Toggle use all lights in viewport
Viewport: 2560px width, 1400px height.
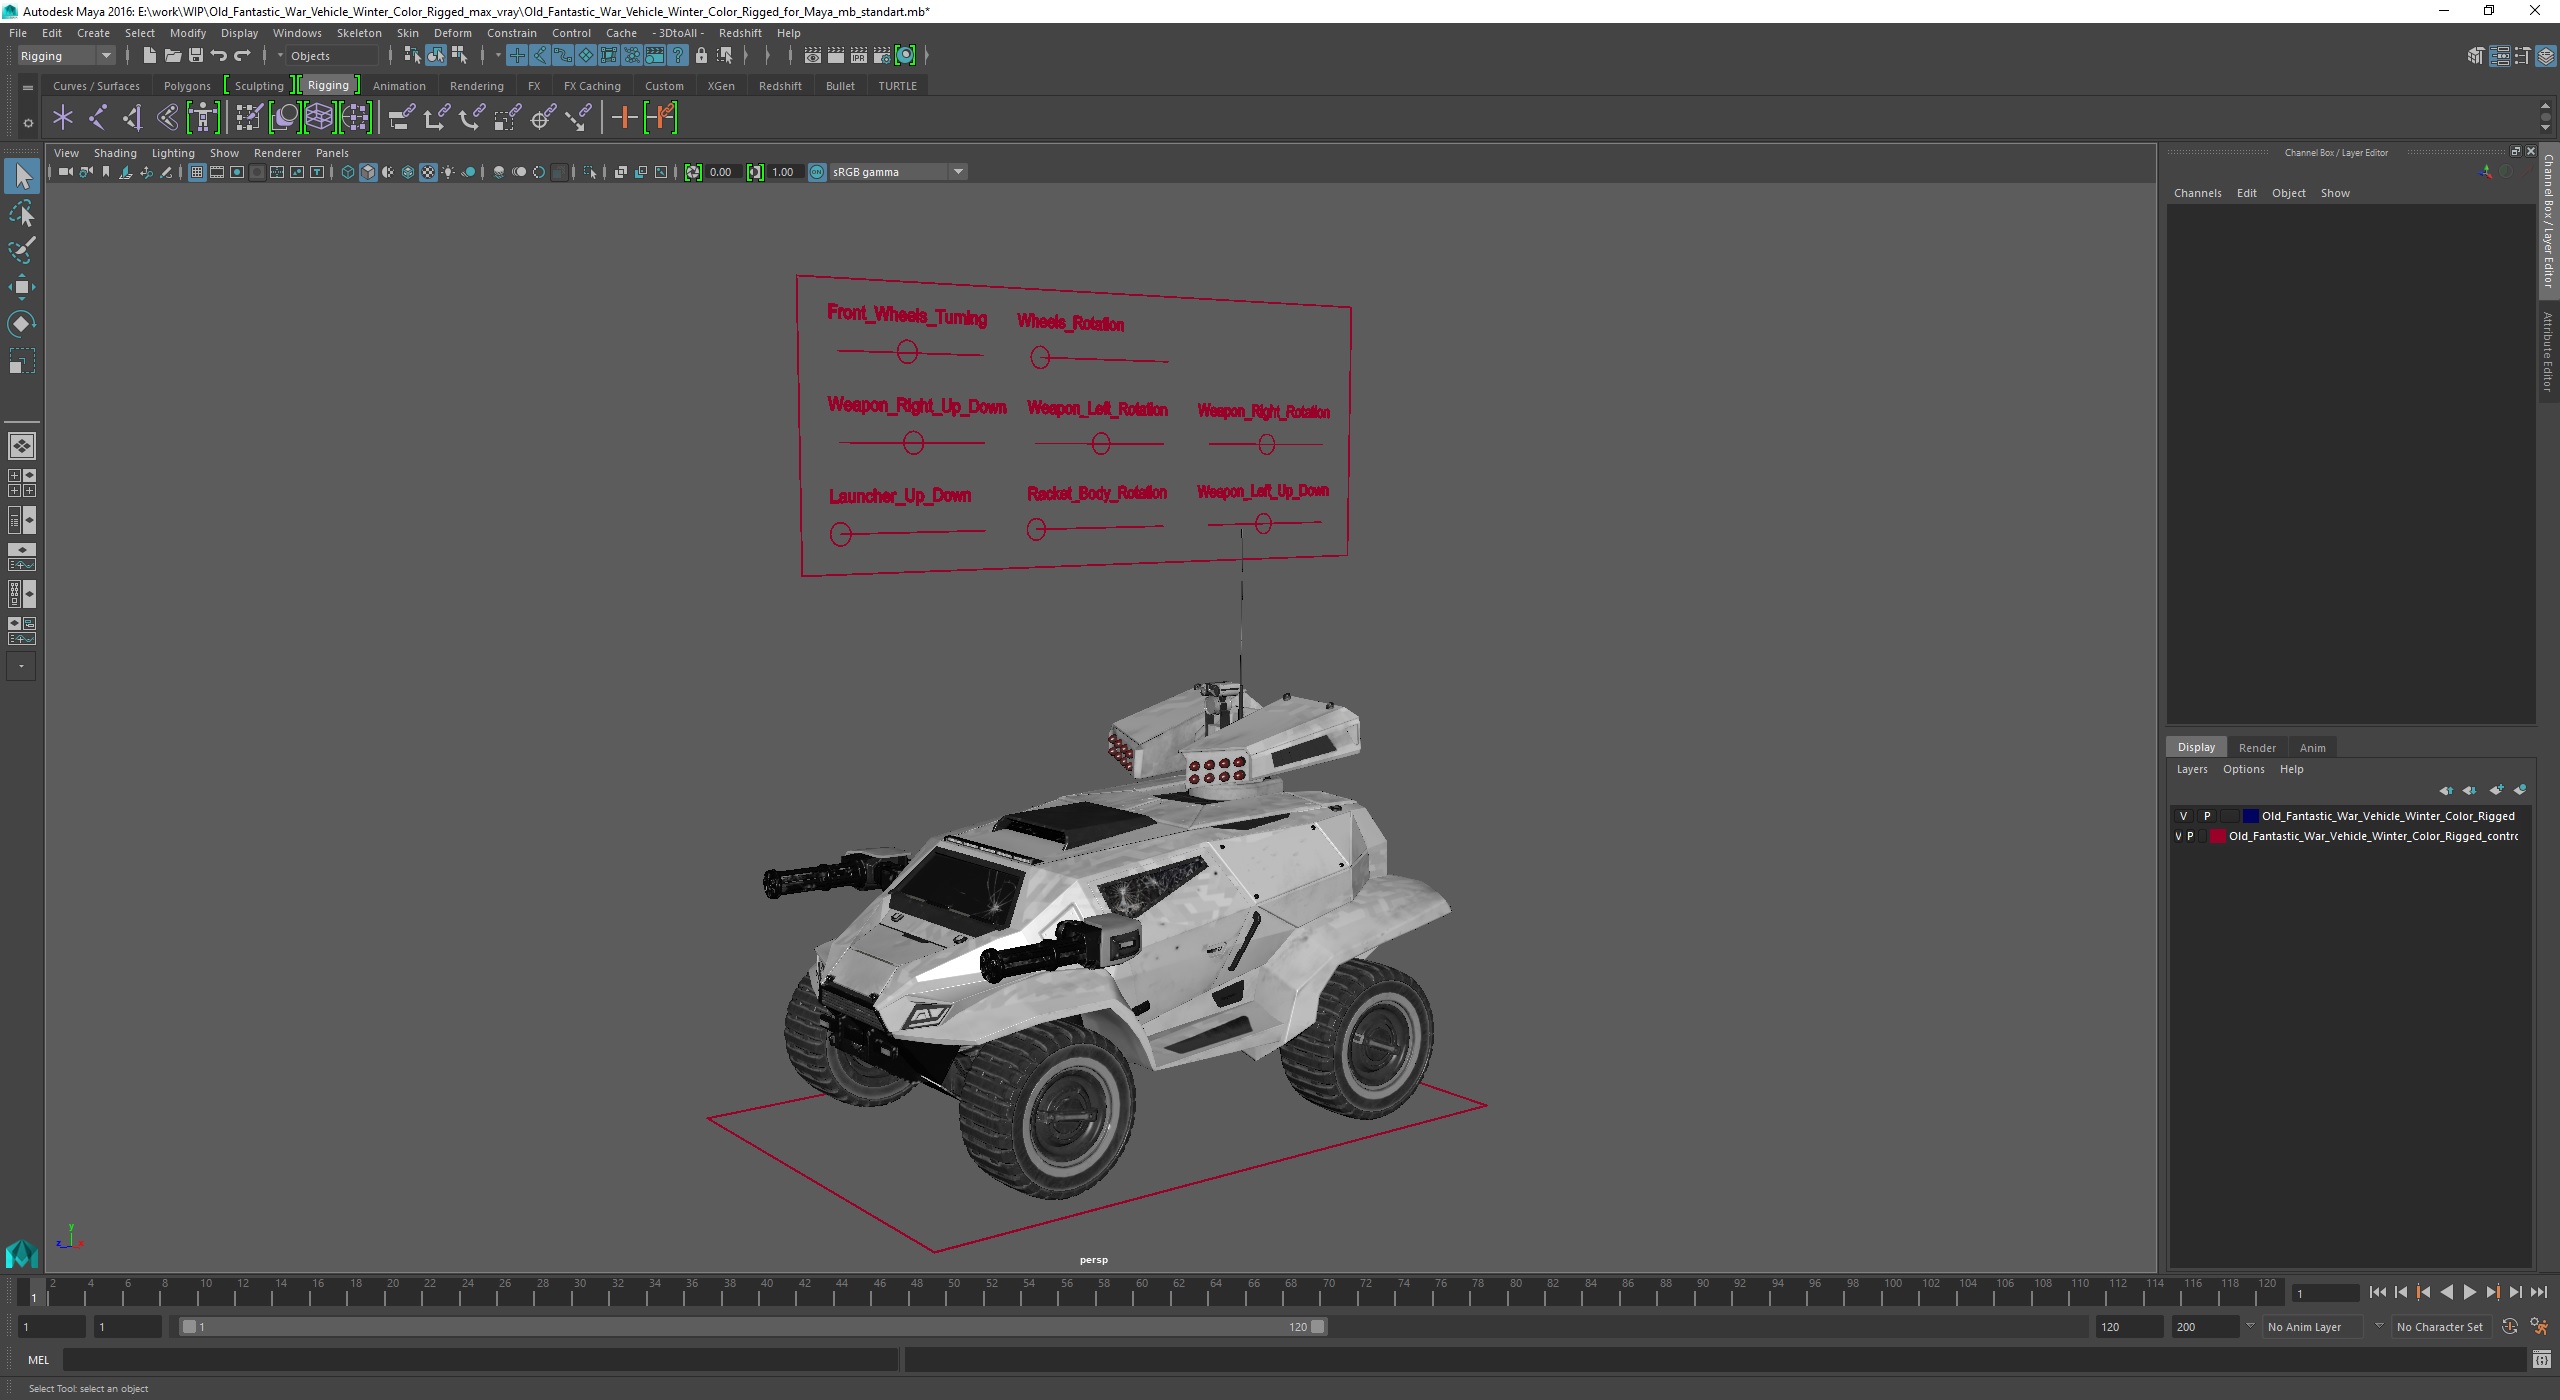[448, 173]
